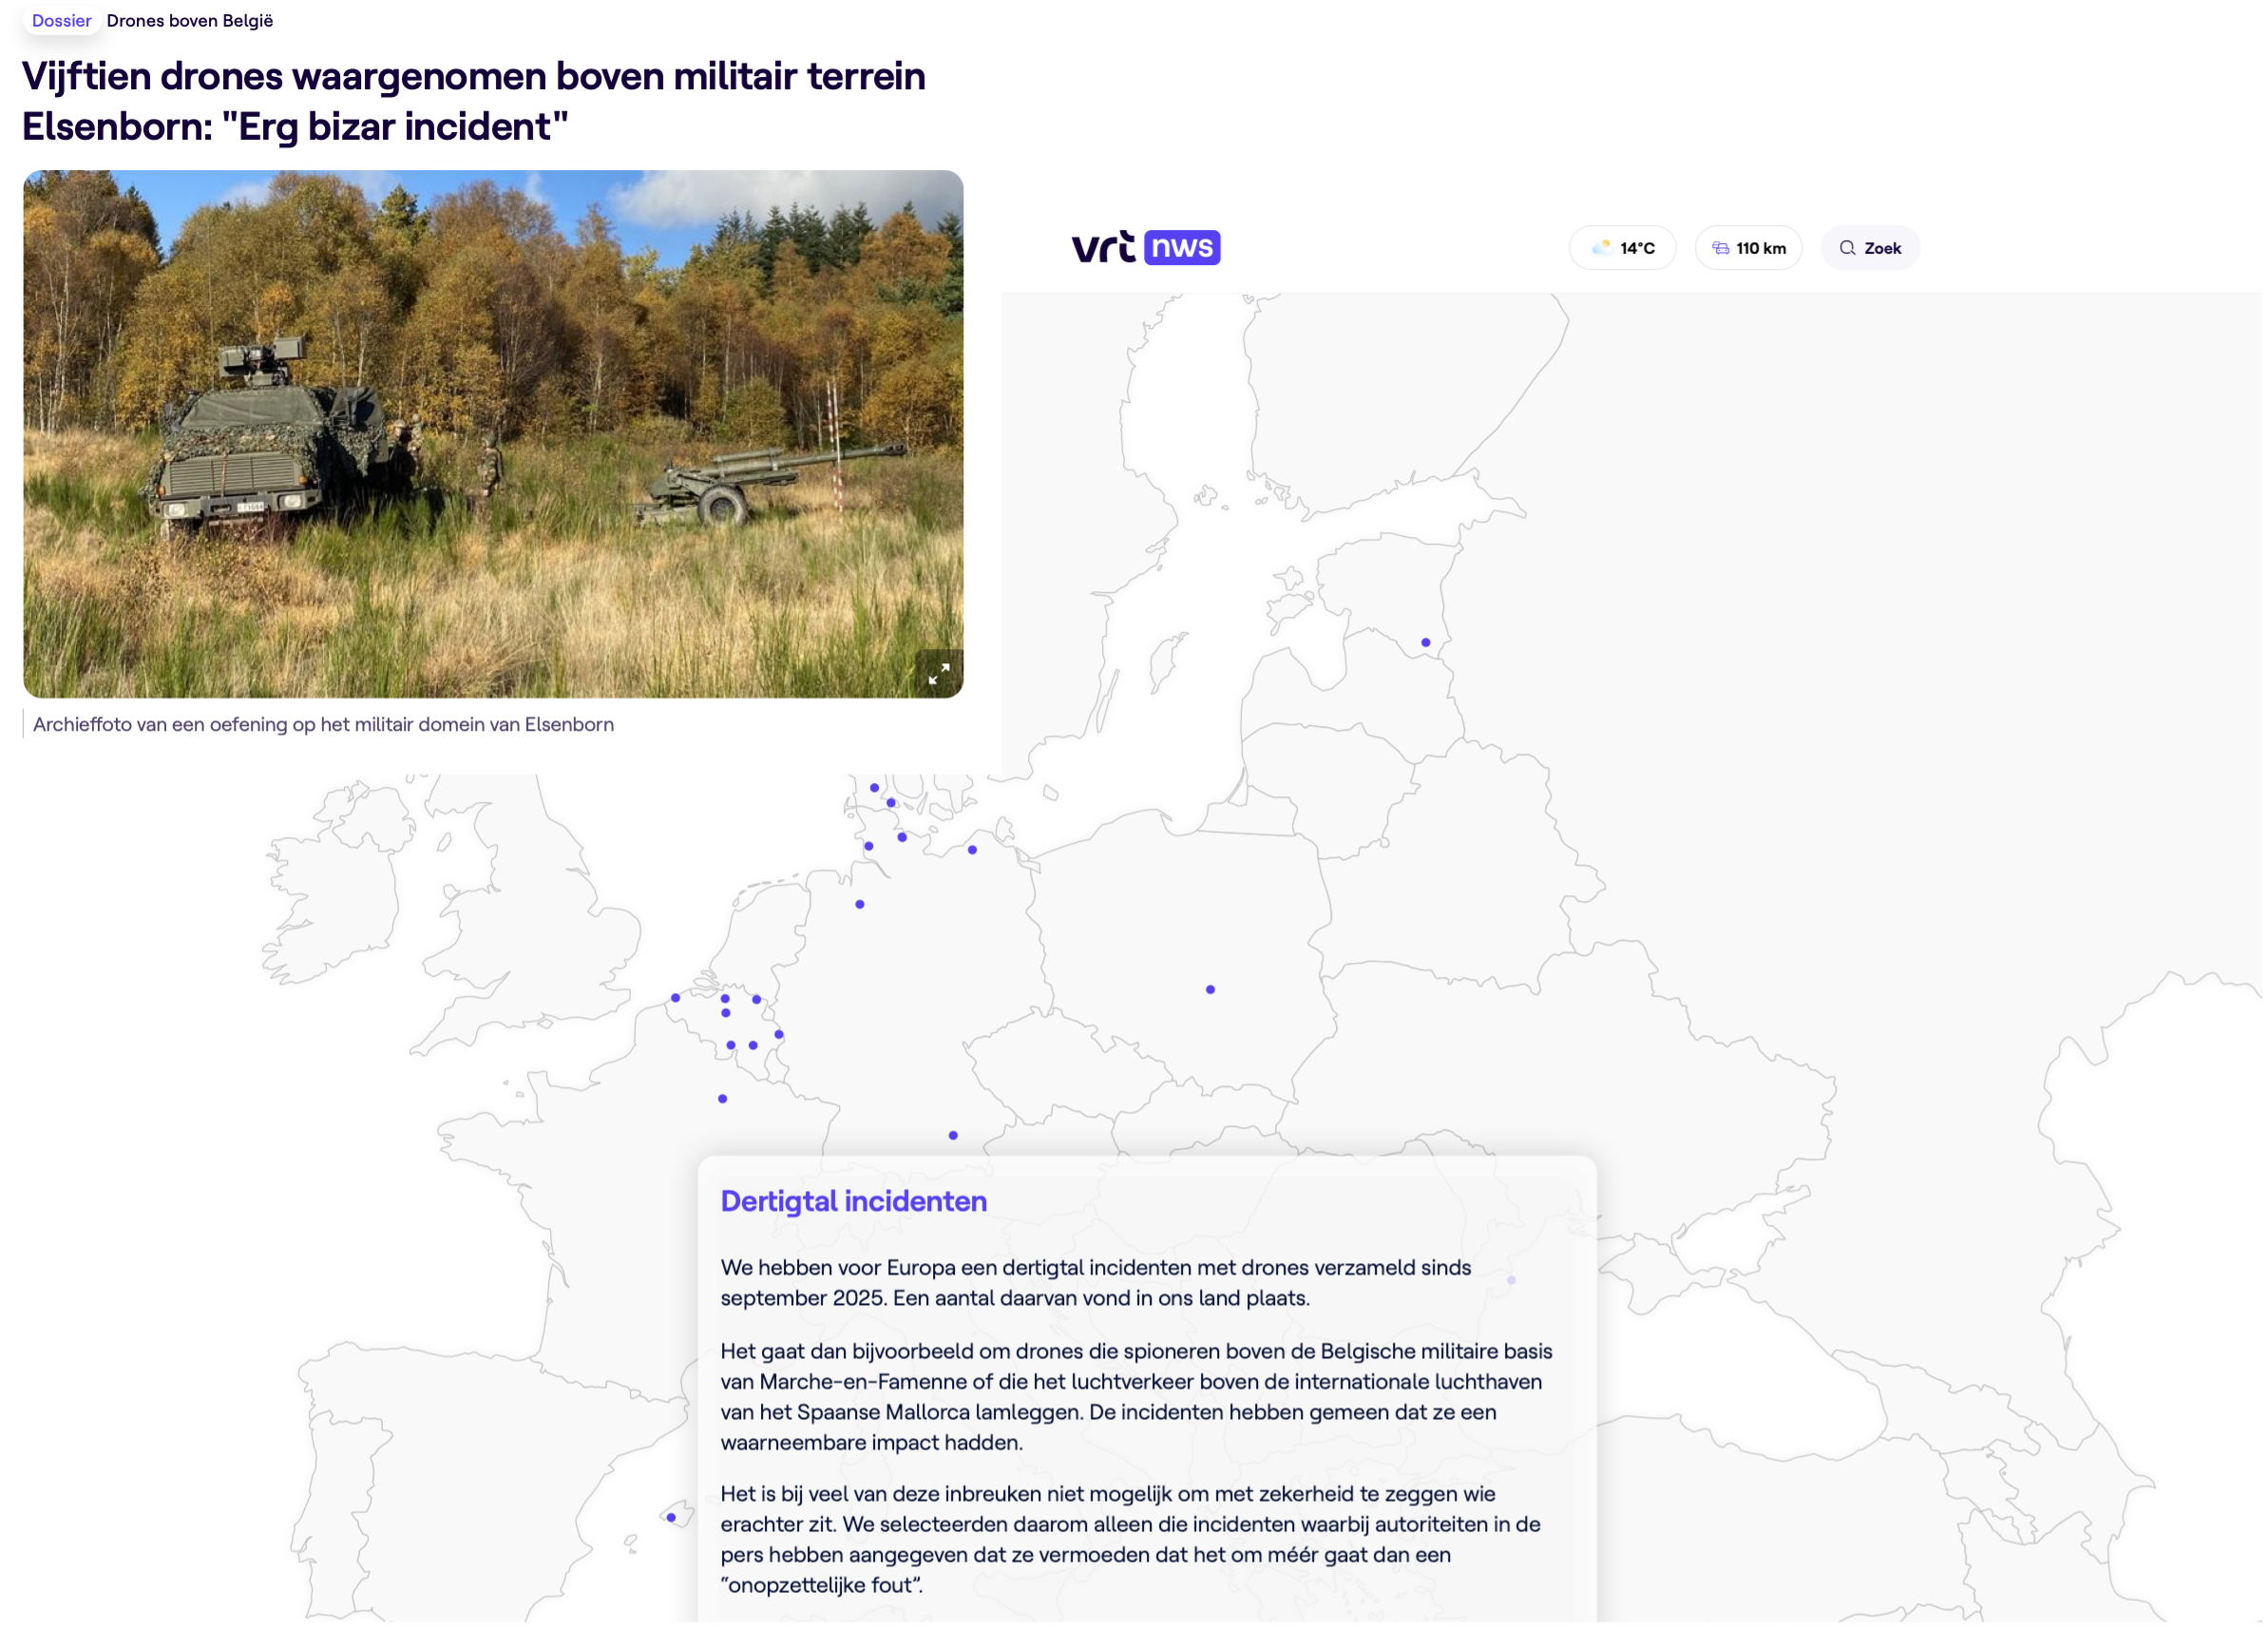Click the magnifier icon in Zoek

point(1848,248)
